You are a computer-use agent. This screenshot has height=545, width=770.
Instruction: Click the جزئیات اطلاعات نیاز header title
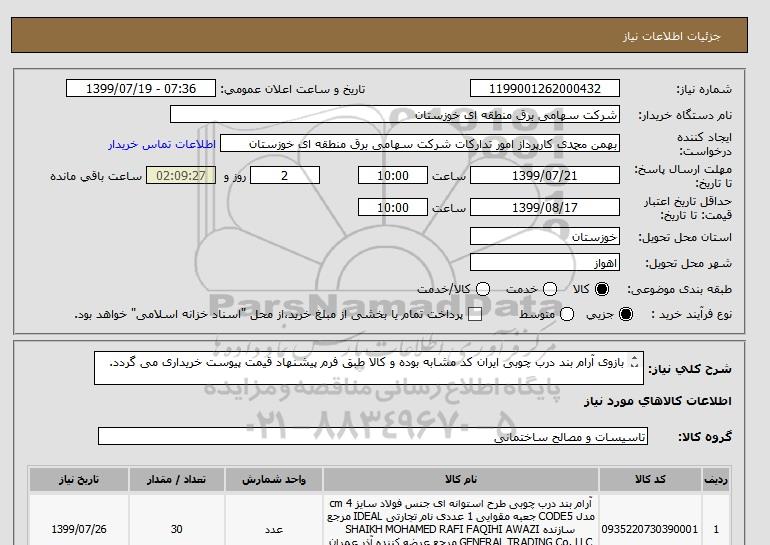(671, 36)
